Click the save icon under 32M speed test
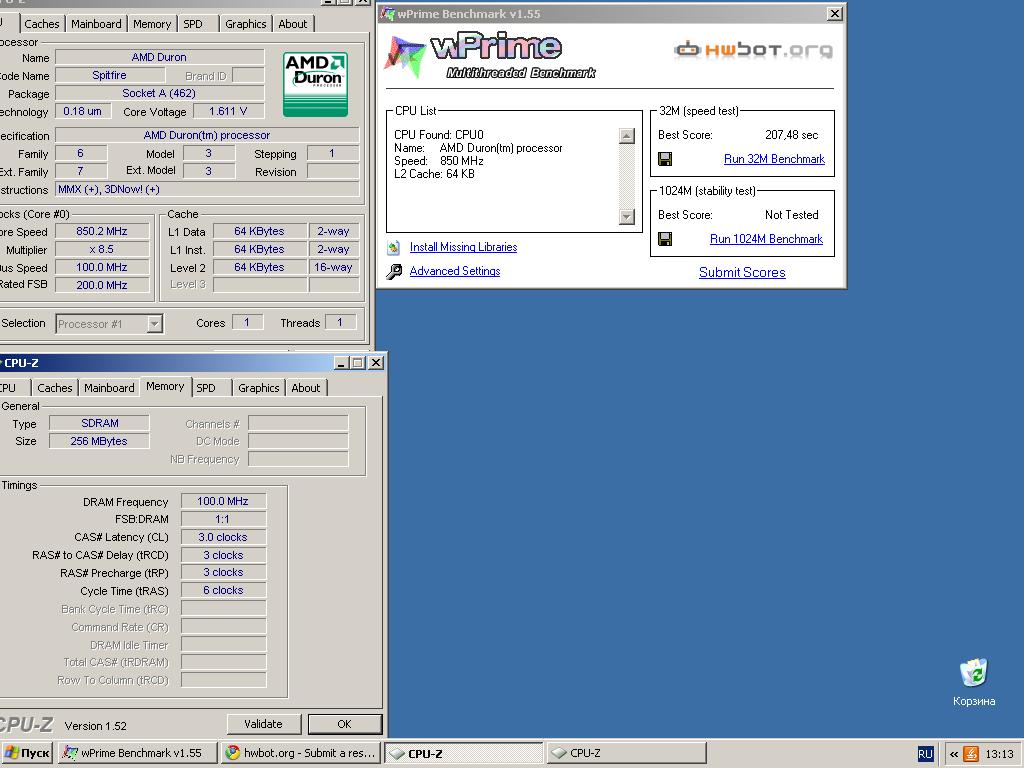The width and height of the screenshot is (1024, 768). coord(665,159)
